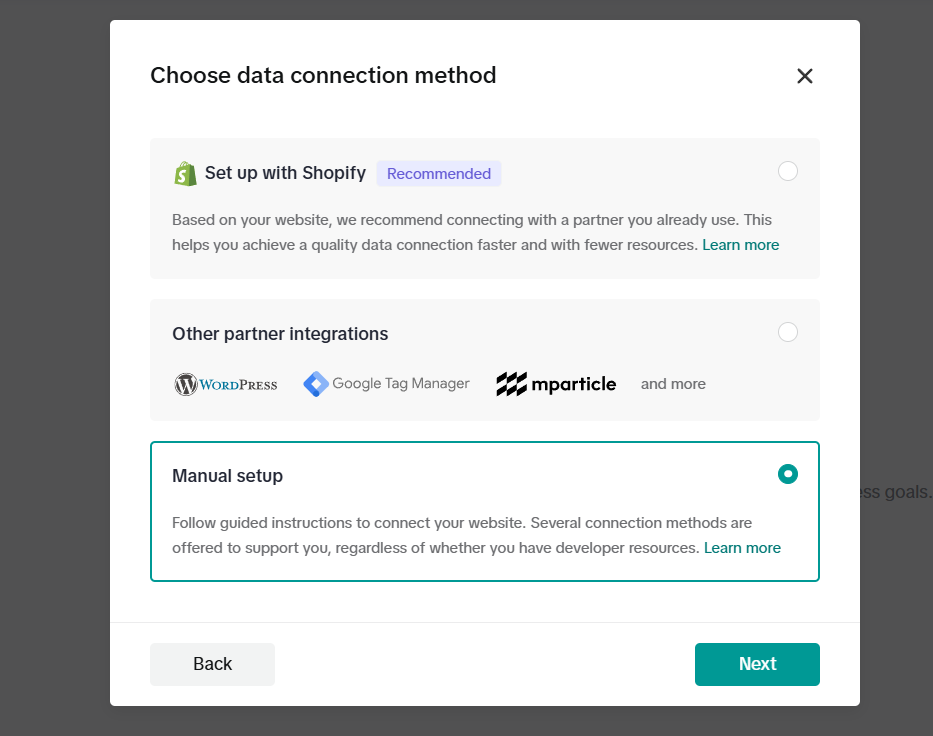The height and width of the screenshot is (736, 933).
Task: Click the Manual setup heading
Action: [227, 476]
